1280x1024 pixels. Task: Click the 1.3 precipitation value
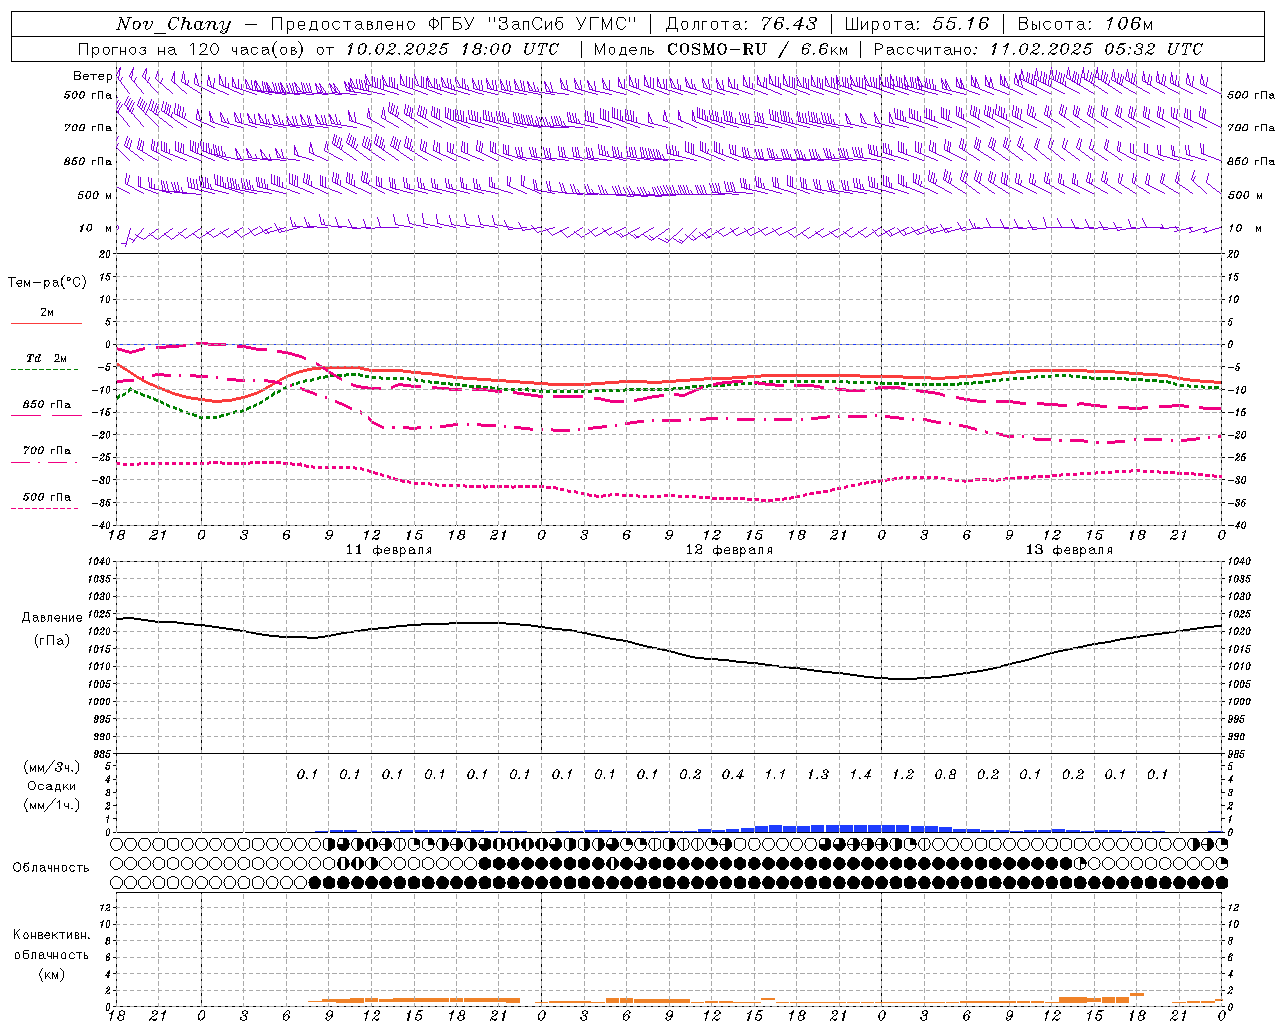[x=818, y=775]
